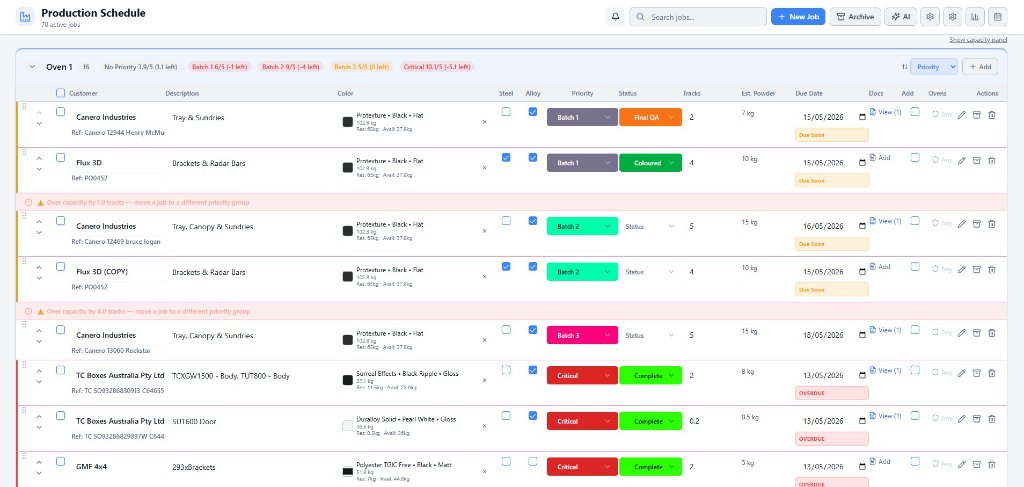Clear color on SUT600 Door row
The height and width of the screenshot is (487, 1024).
coord(484,426)
